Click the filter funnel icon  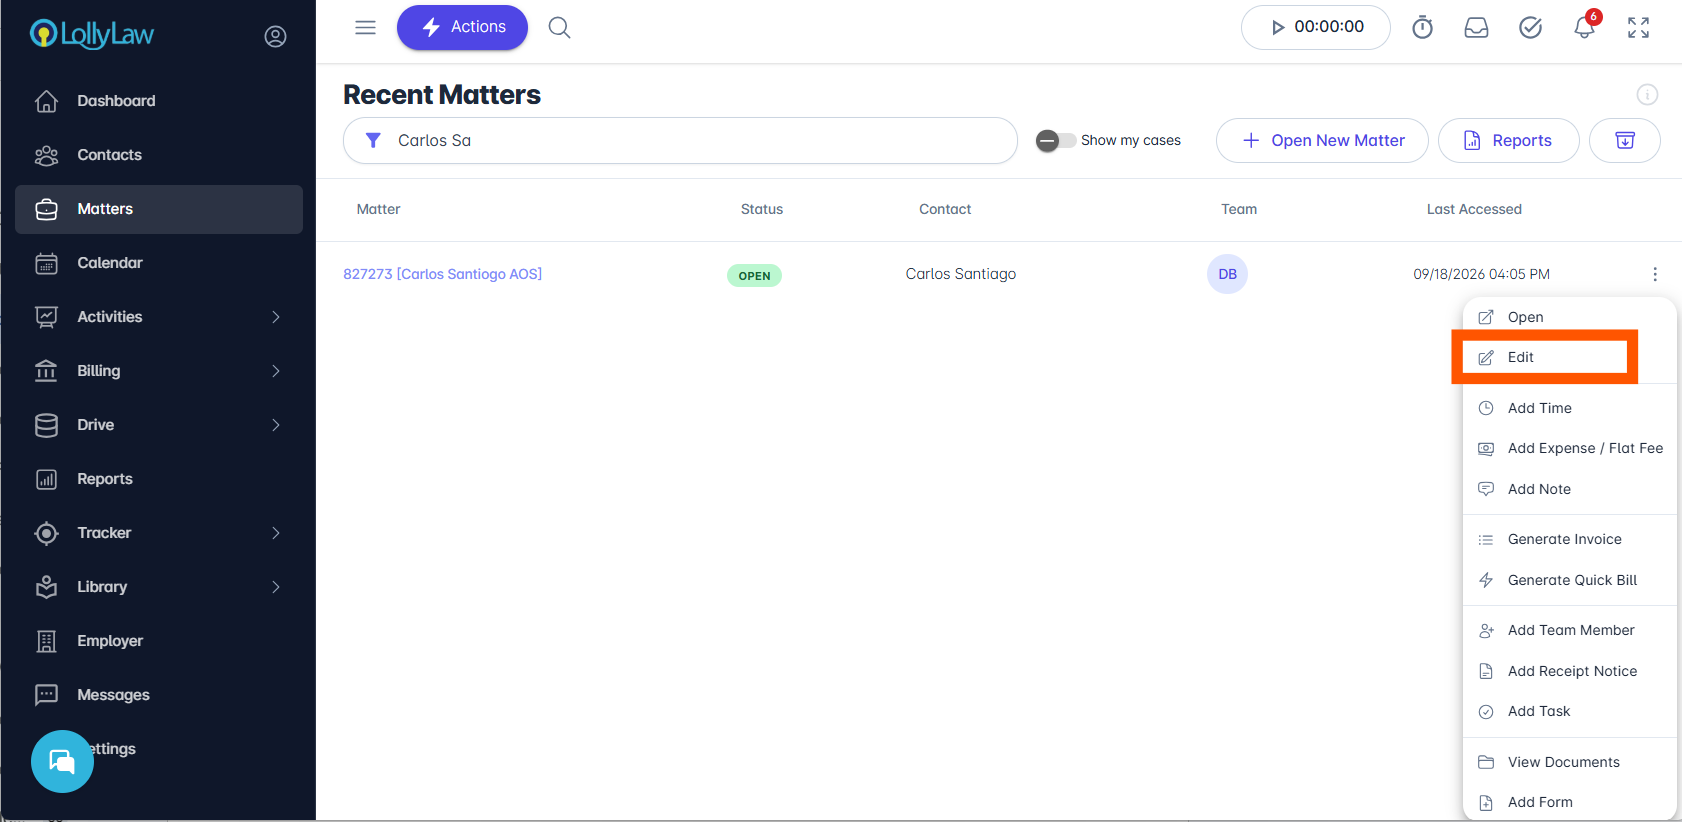tap(373, 140)
